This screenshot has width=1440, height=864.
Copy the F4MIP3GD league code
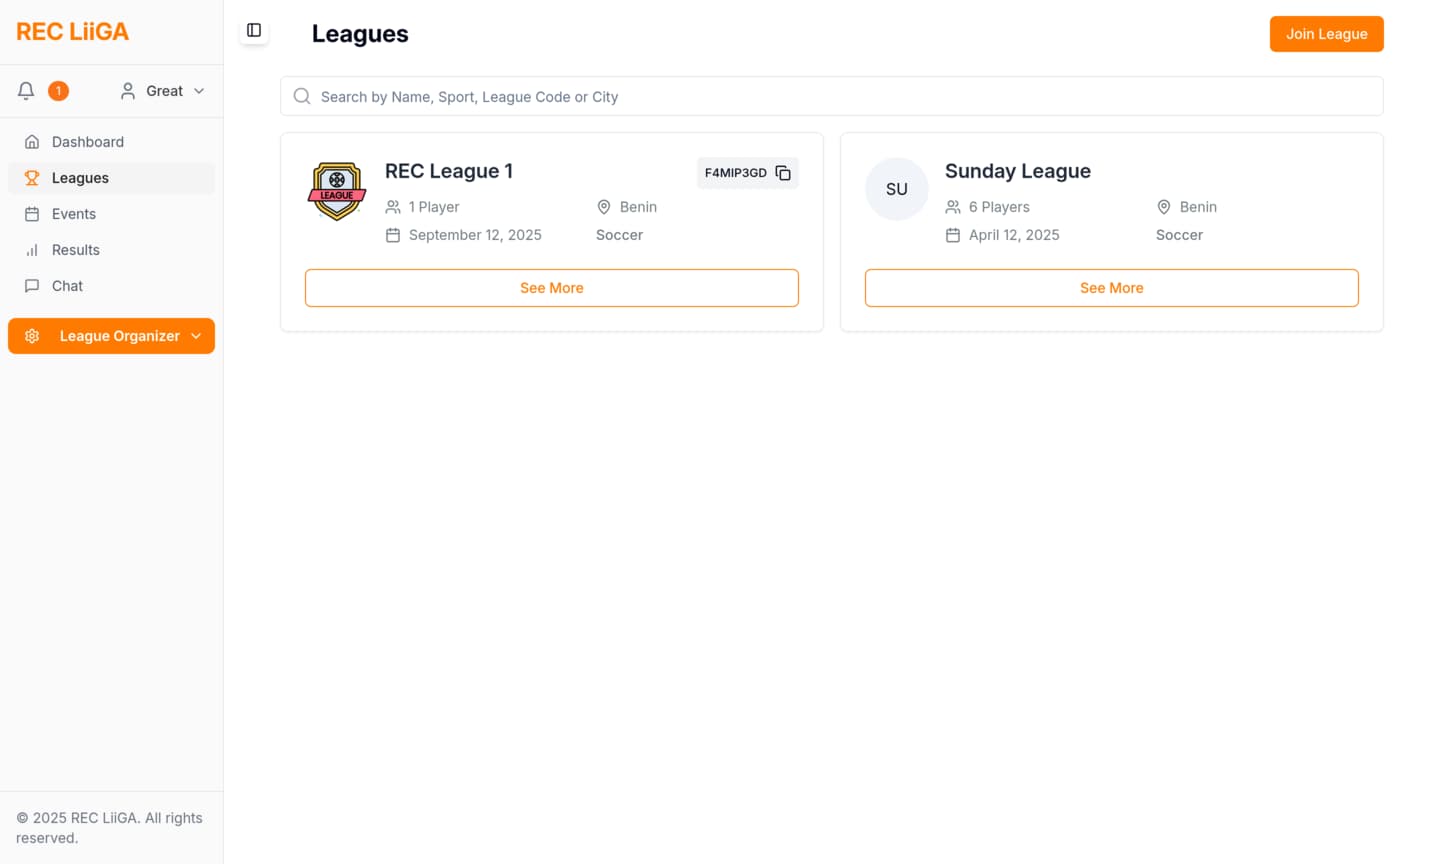coord(783,173)
